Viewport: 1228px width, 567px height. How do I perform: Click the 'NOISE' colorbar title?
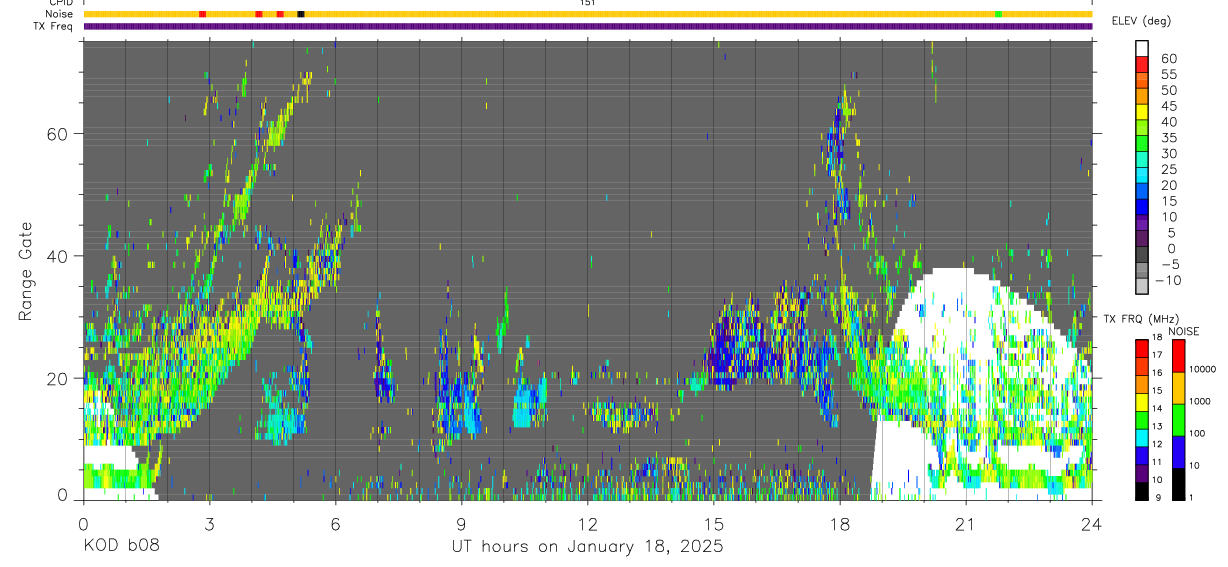tap(1184, 331)
